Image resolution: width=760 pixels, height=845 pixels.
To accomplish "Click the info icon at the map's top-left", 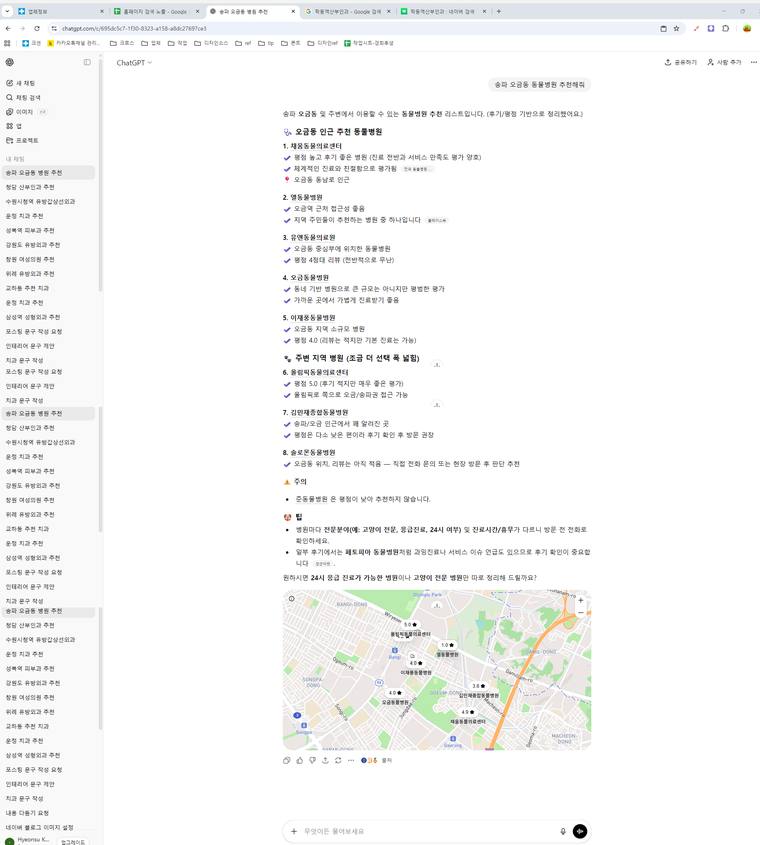I will 292,599.
